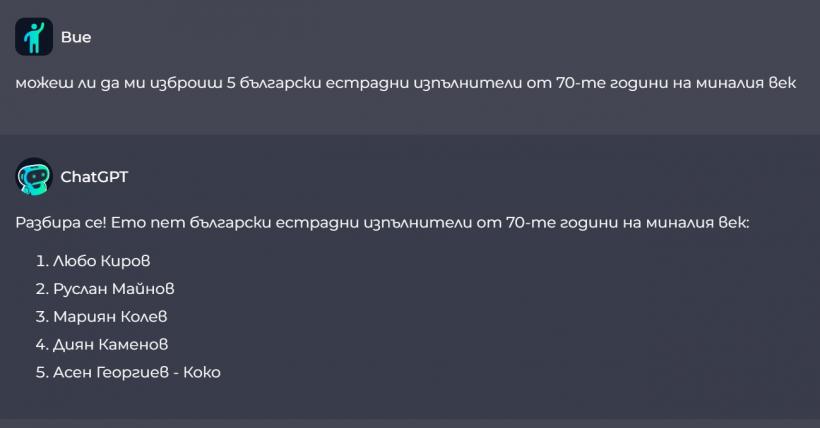Click the "Вие" sender name
The height and width of the screenshot is (428, 820).
tap(76, 37)
